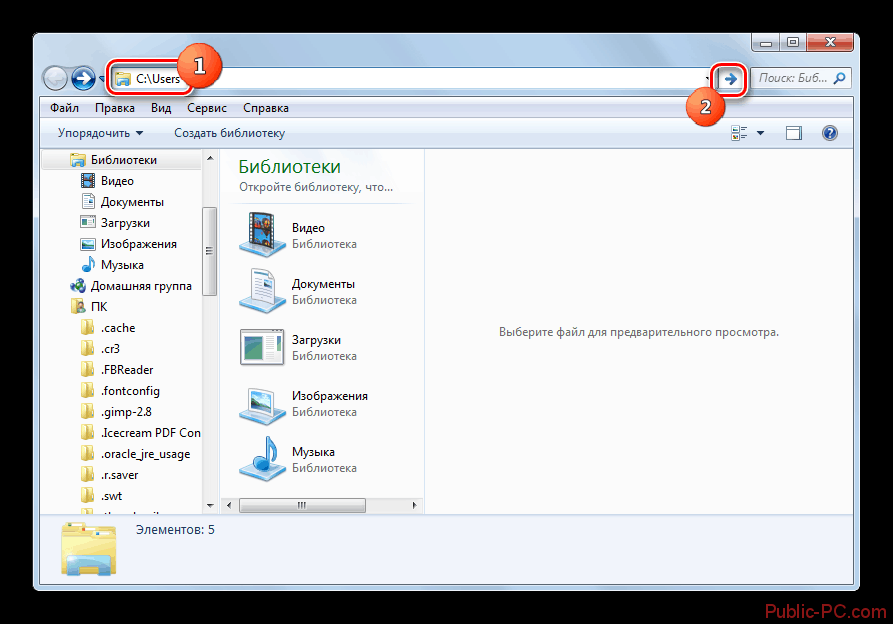Select Домашняя группа in navigation tree
This screenshot has width=893, height=624.
click(141, 286)
